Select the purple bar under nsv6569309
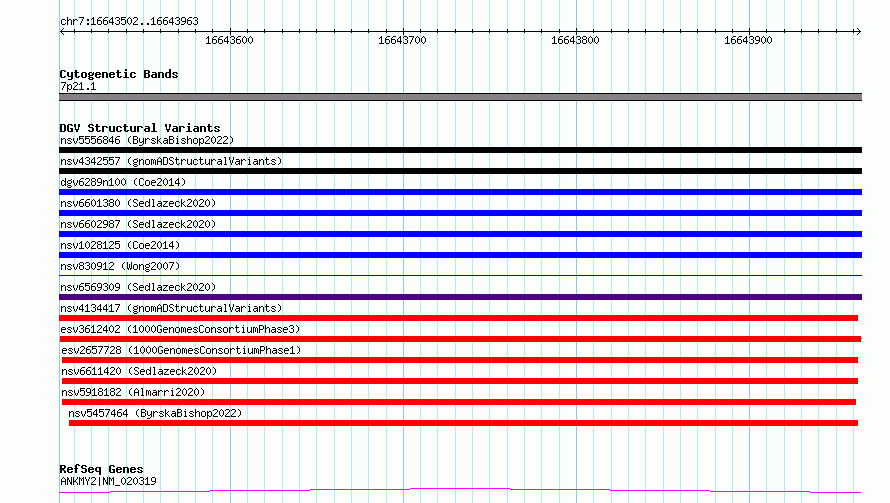890x503 pixels. [460, 297]
